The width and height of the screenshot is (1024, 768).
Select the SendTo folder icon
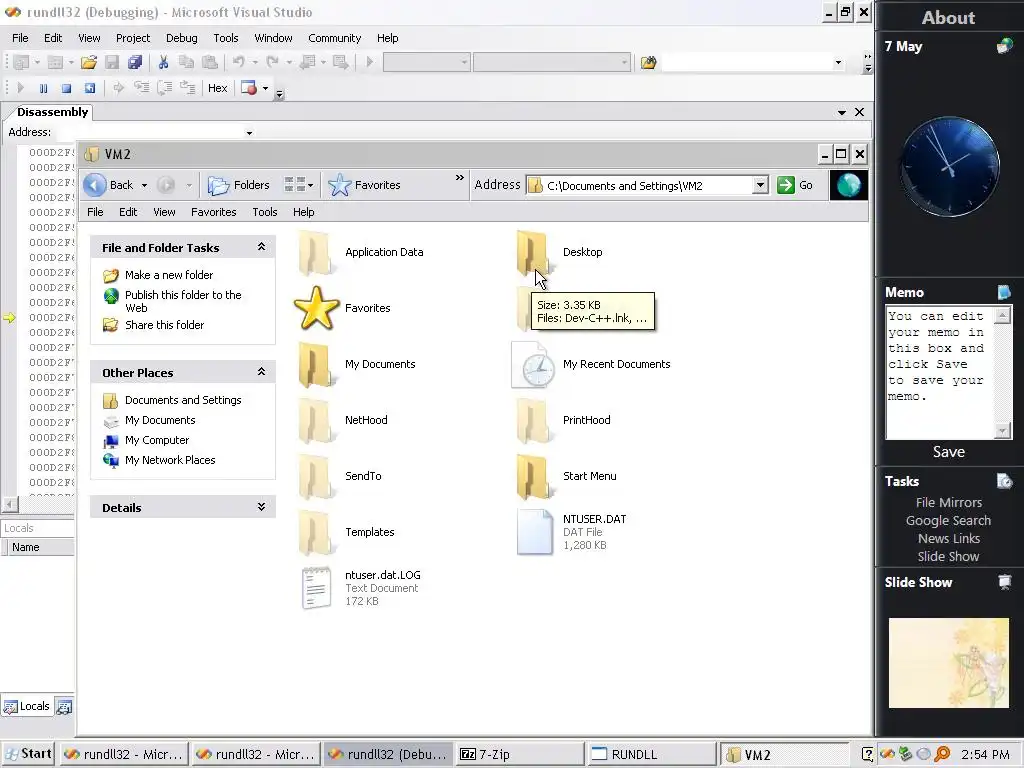coord(316,477)
